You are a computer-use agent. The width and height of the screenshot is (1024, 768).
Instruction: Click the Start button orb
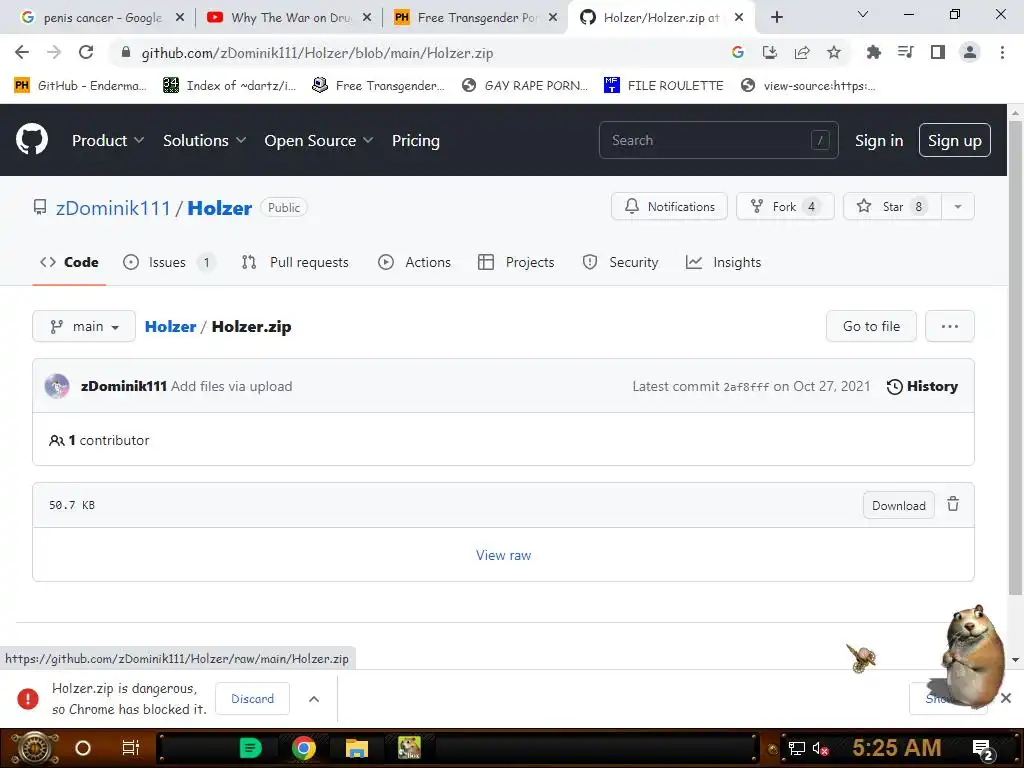point(35,748)
